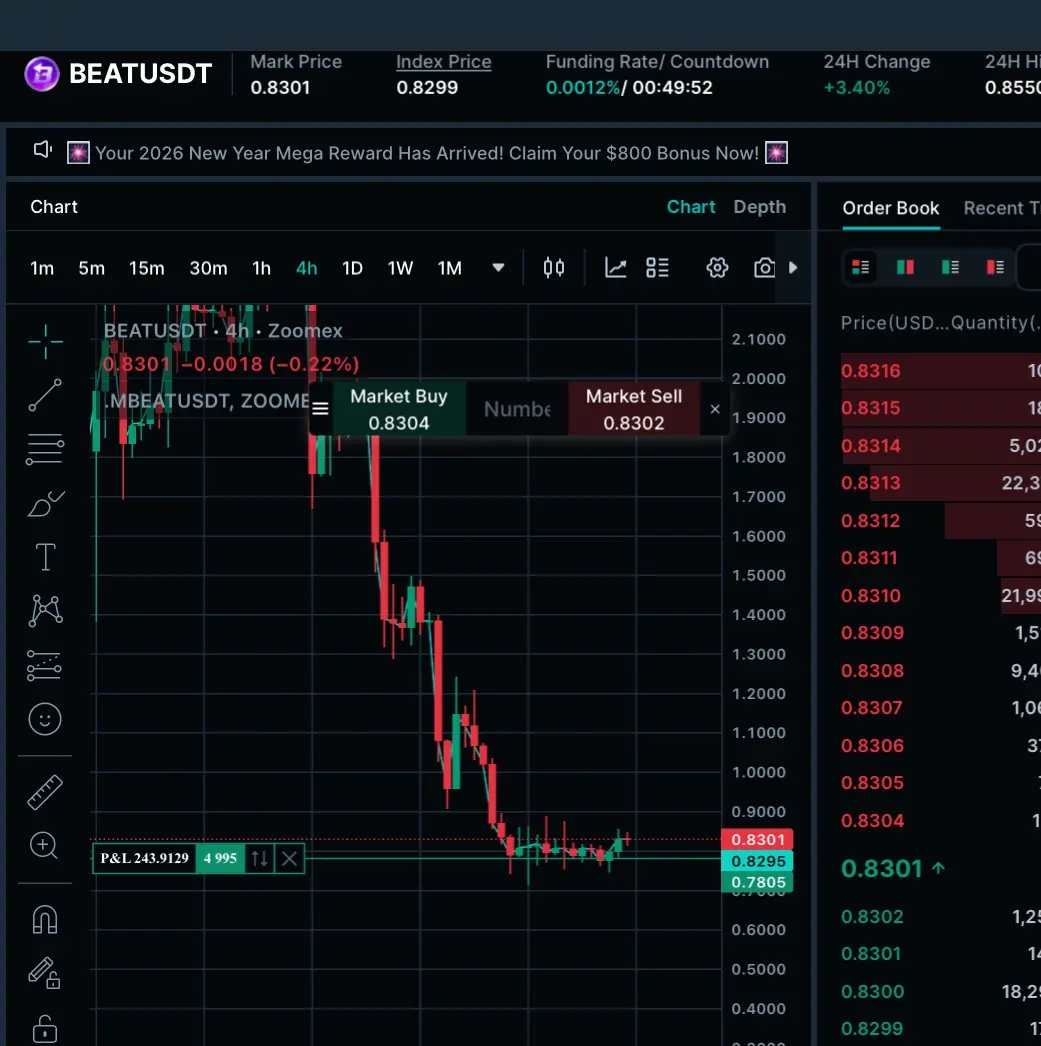
Task: Switch to the 1h timeframe
Action: (x=261, y=268)
